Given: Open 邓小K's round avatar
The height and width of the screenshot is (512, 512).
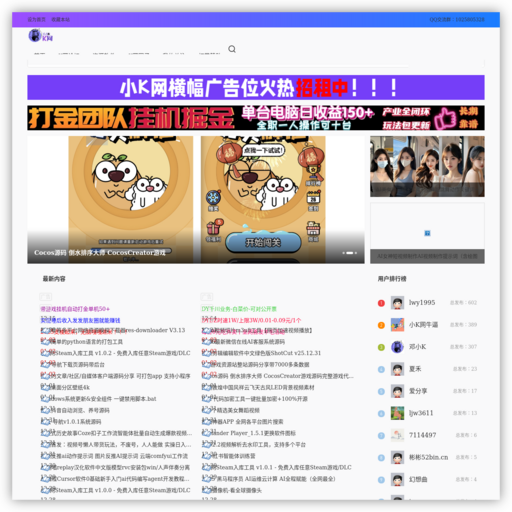Looking at the screenshot, I should pos(397,347).
